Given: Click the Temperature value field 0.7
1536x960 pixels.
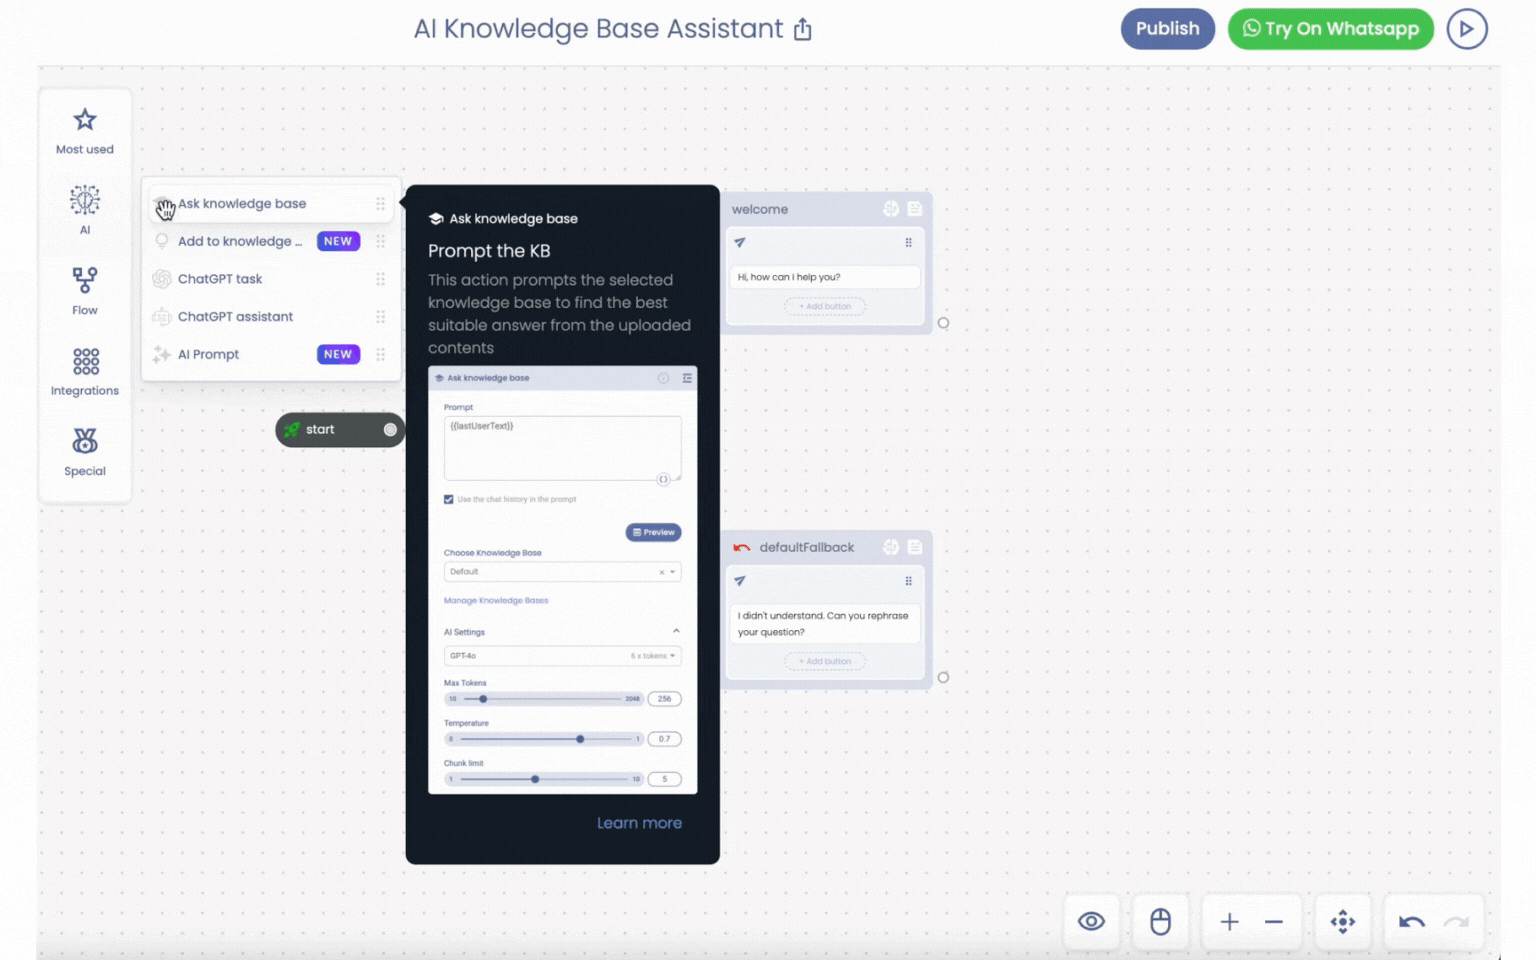Looking at the screenshot, I should (x=664, y=739).
